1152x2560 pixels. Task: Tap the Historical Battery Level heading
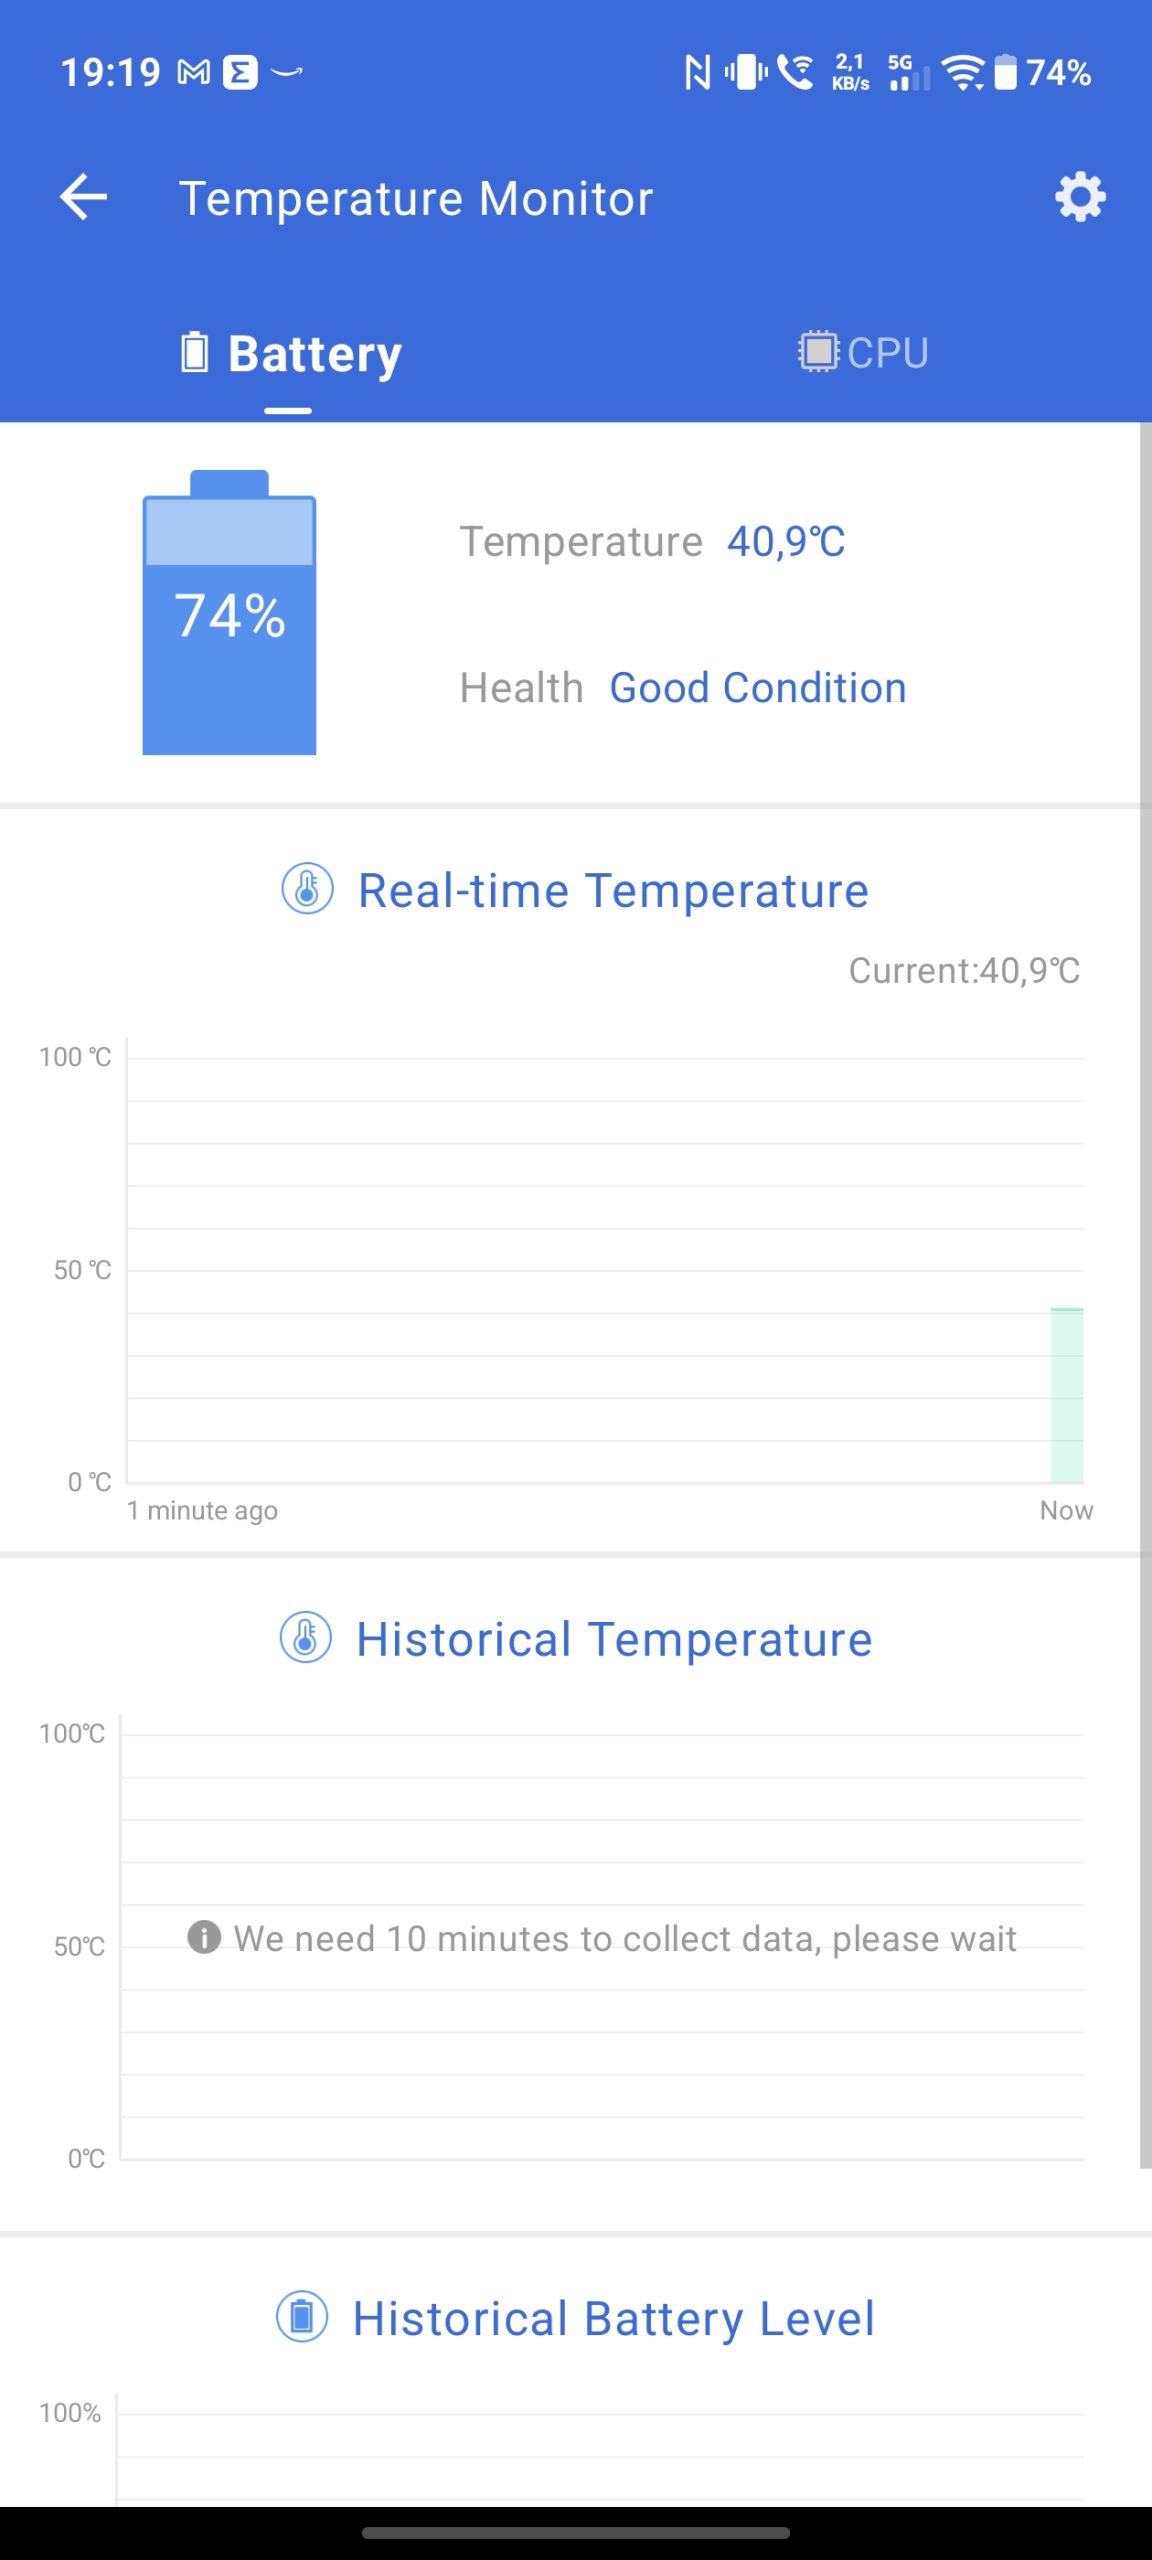coord(614,2318)
